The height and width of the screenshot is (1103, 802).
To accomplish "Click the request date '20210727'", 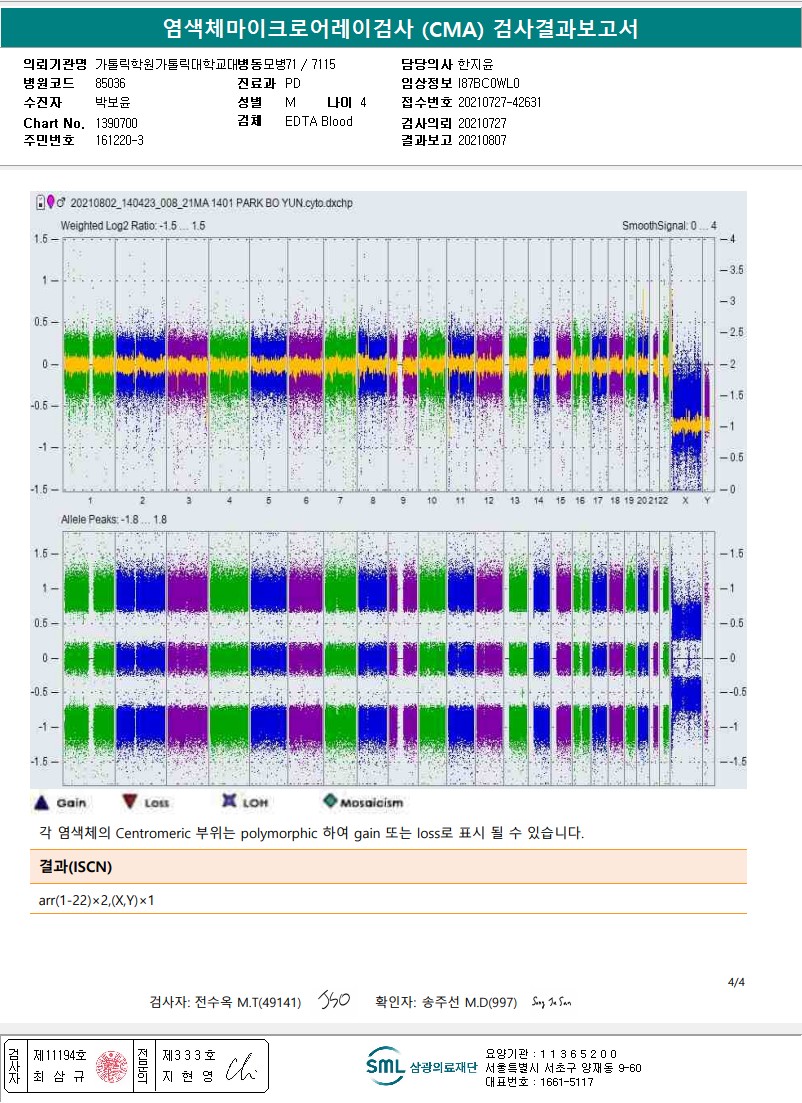I will tap(482, 123).
